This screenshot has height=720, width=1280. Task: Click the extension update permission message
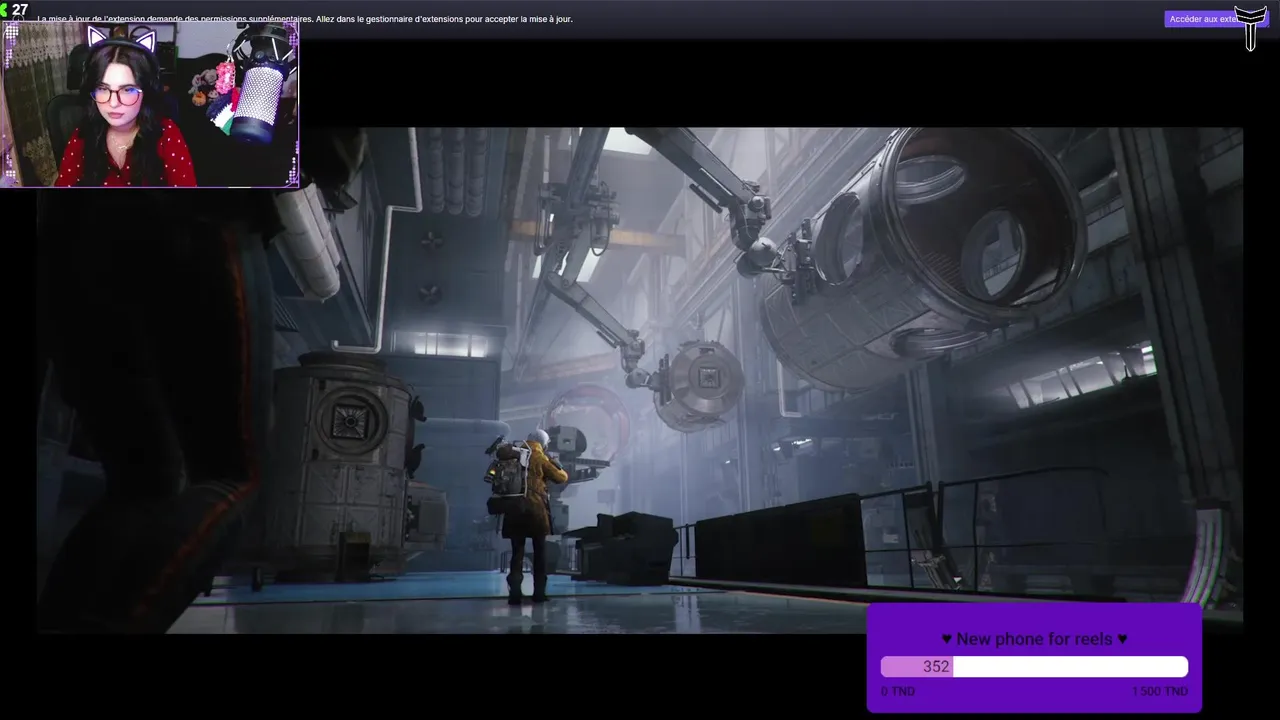(305, 19)
